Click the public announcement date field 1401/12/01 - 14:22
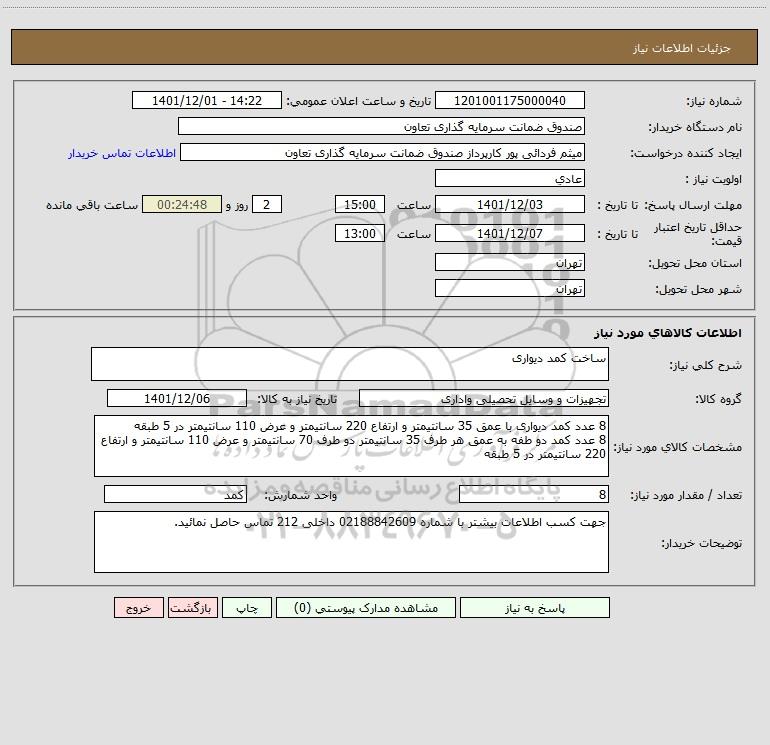The image size is (770, 745). 207,101
